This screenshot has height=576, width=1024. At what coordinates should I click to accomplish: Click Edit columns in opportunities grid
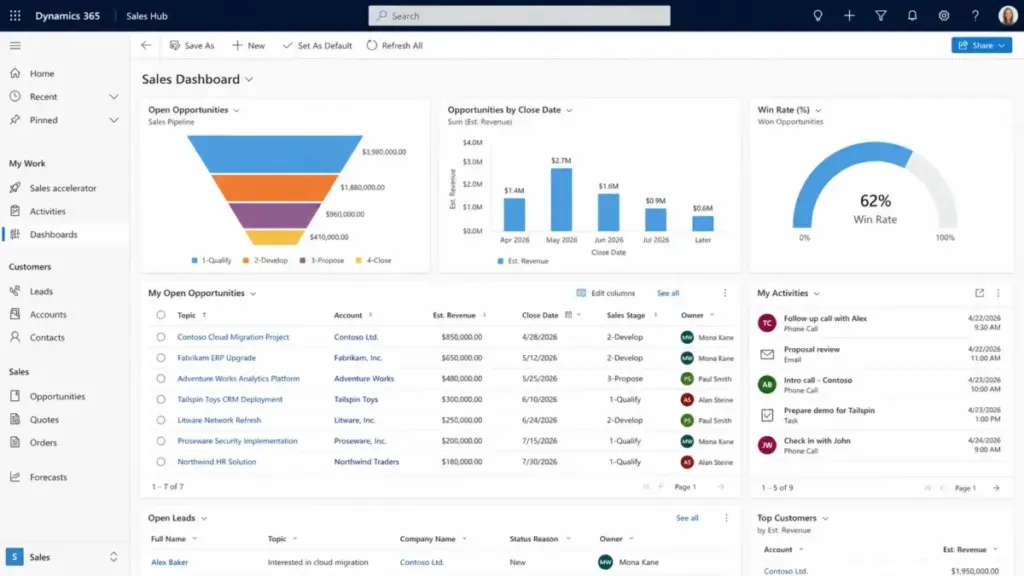605,293
